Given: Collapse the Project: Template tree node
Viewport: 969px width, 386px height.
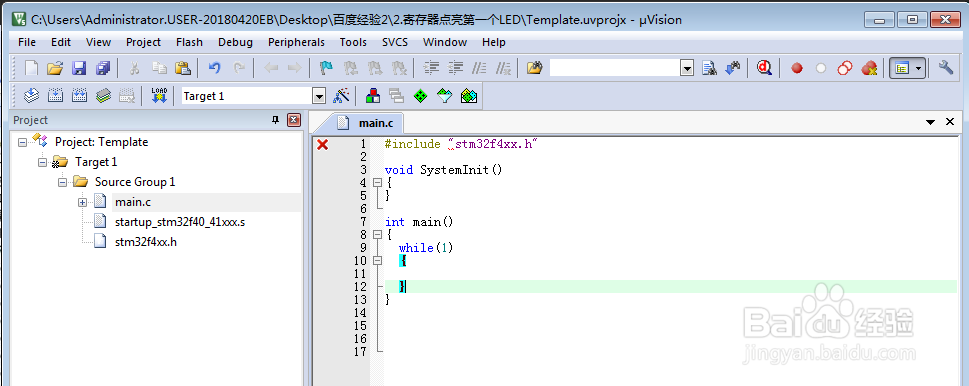Looking at the screenshot, I should click(23, 142).
